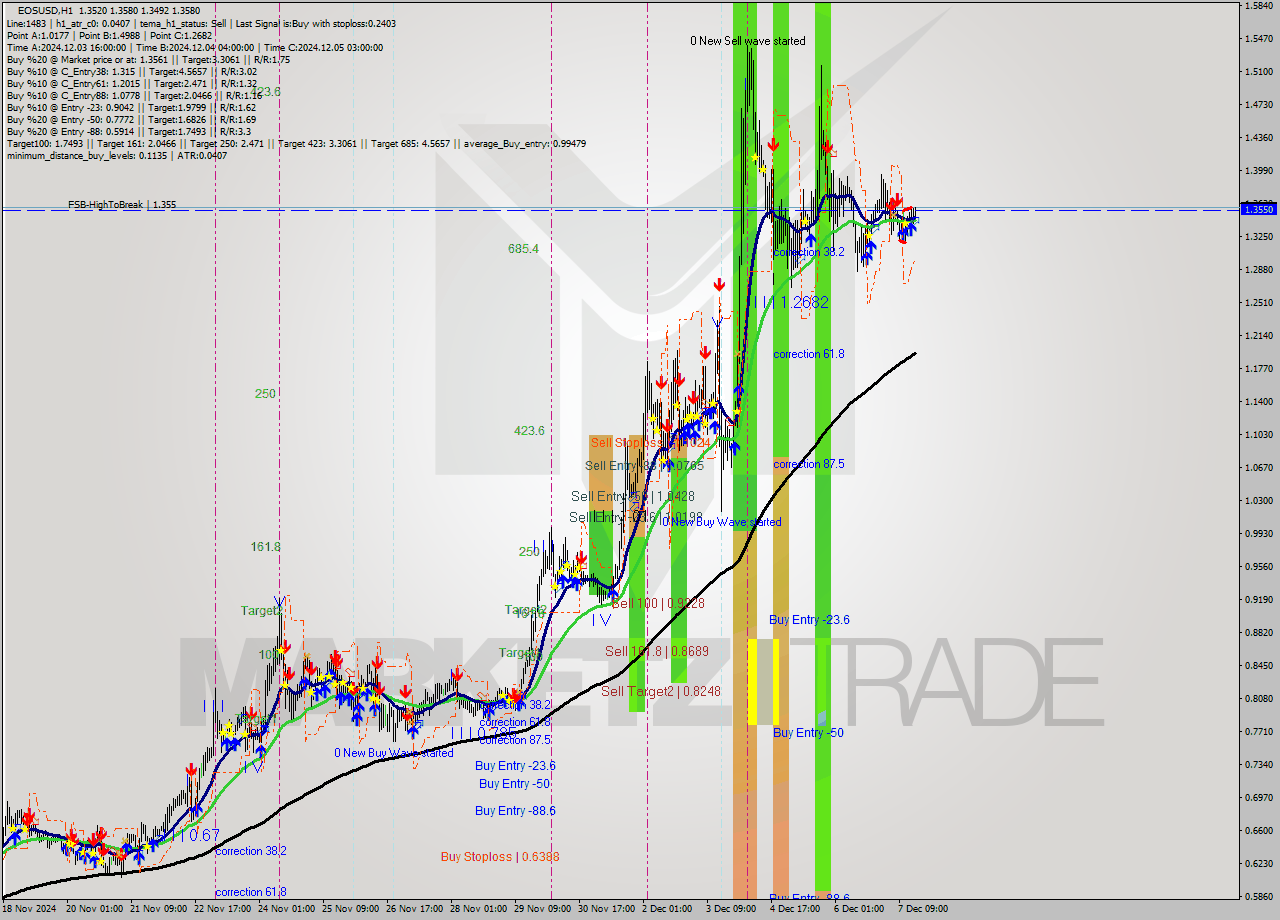Click 'minimum_distance_buy_levels: 0.1135' line
The height and width of the screenshot is (920, 1280).
click(117, 155)
